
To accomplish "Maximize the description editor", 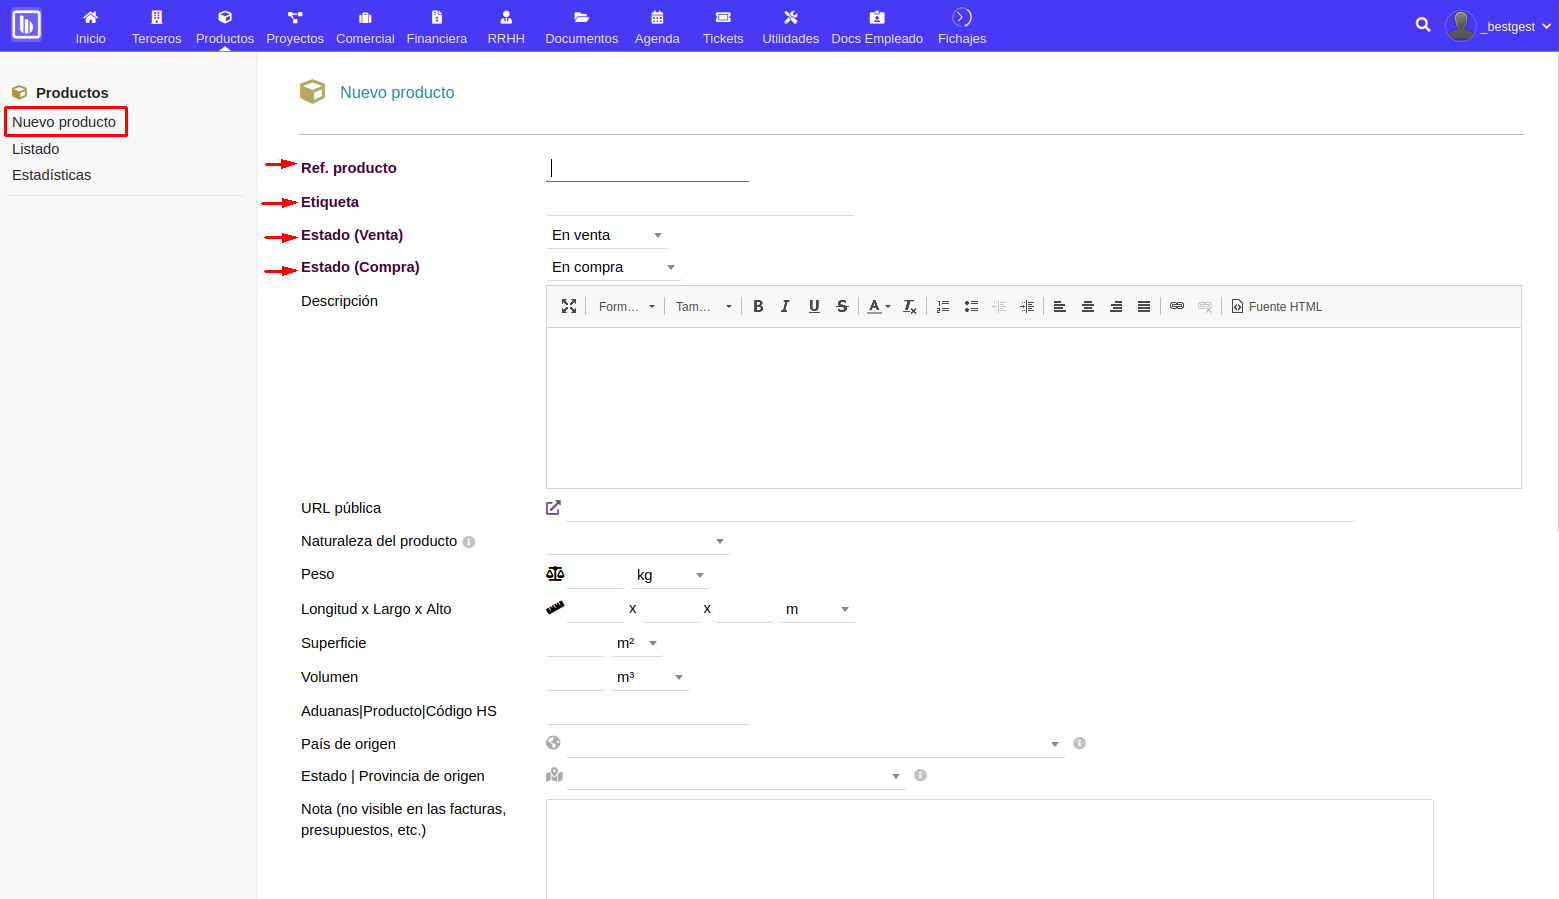I will click(x=569, y=306).
